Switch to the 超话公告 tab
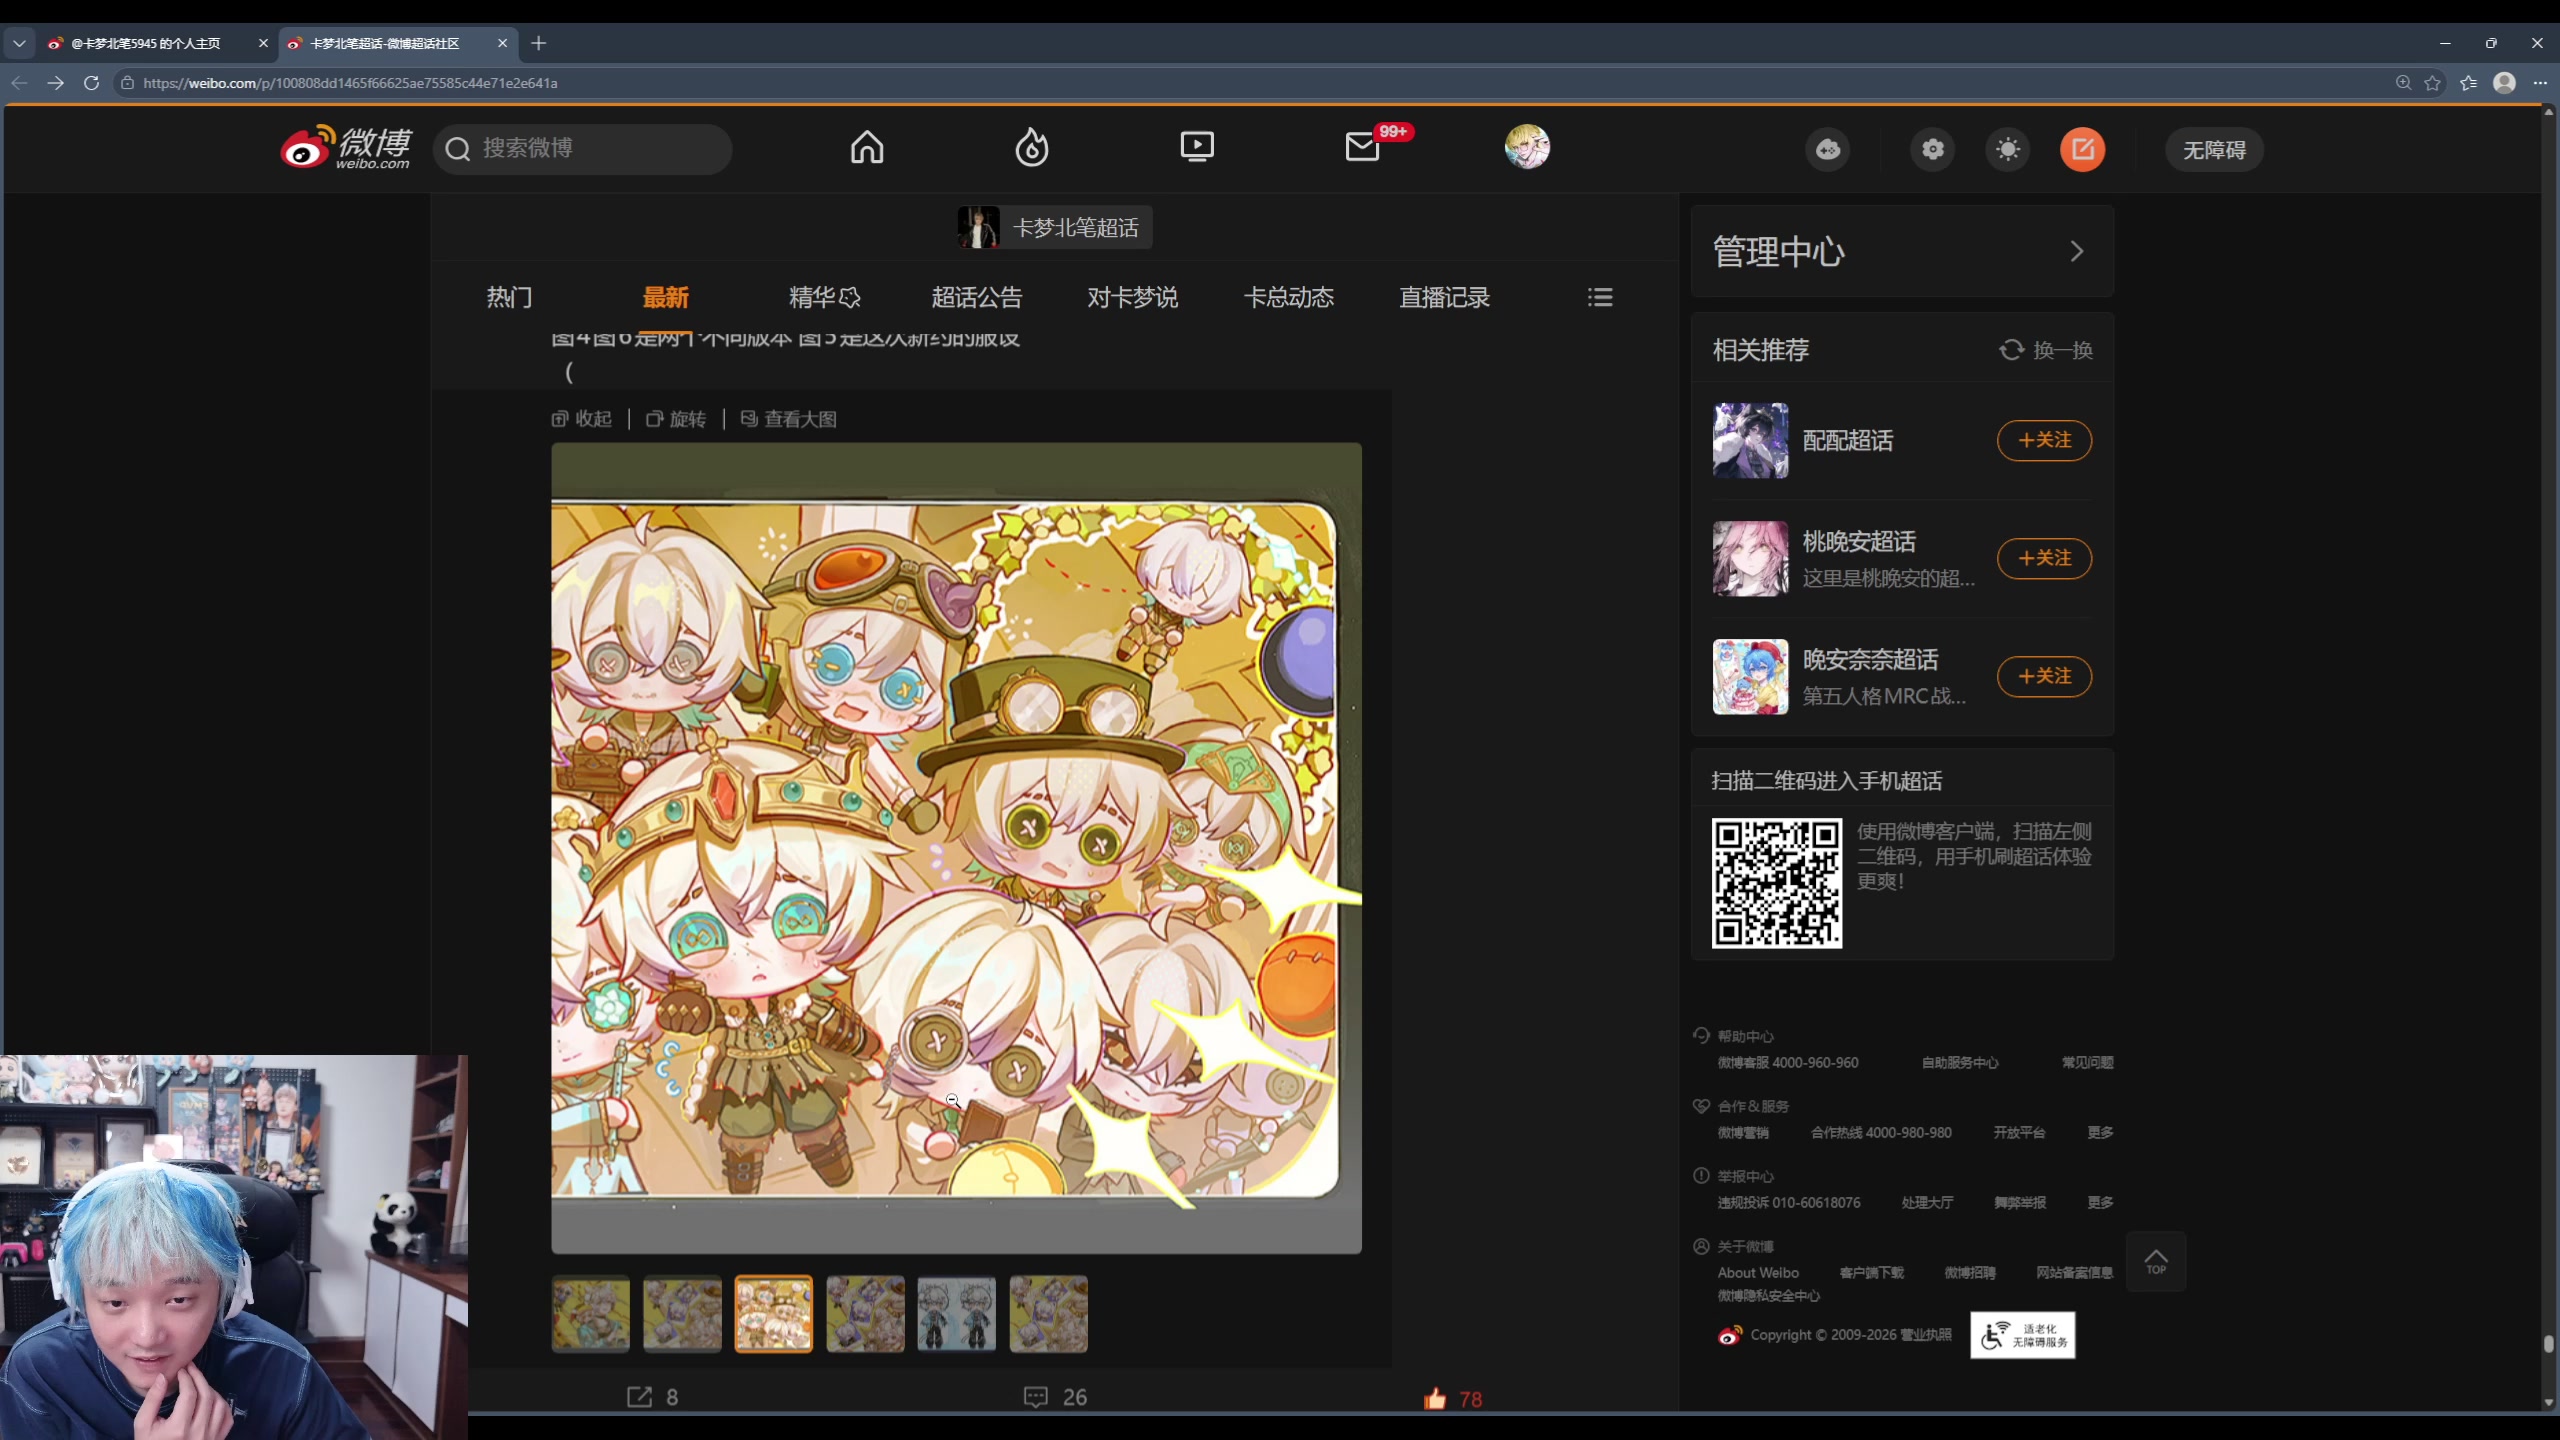The image size is (2560, 1440). pyautogui.click(x=977, y=297)
